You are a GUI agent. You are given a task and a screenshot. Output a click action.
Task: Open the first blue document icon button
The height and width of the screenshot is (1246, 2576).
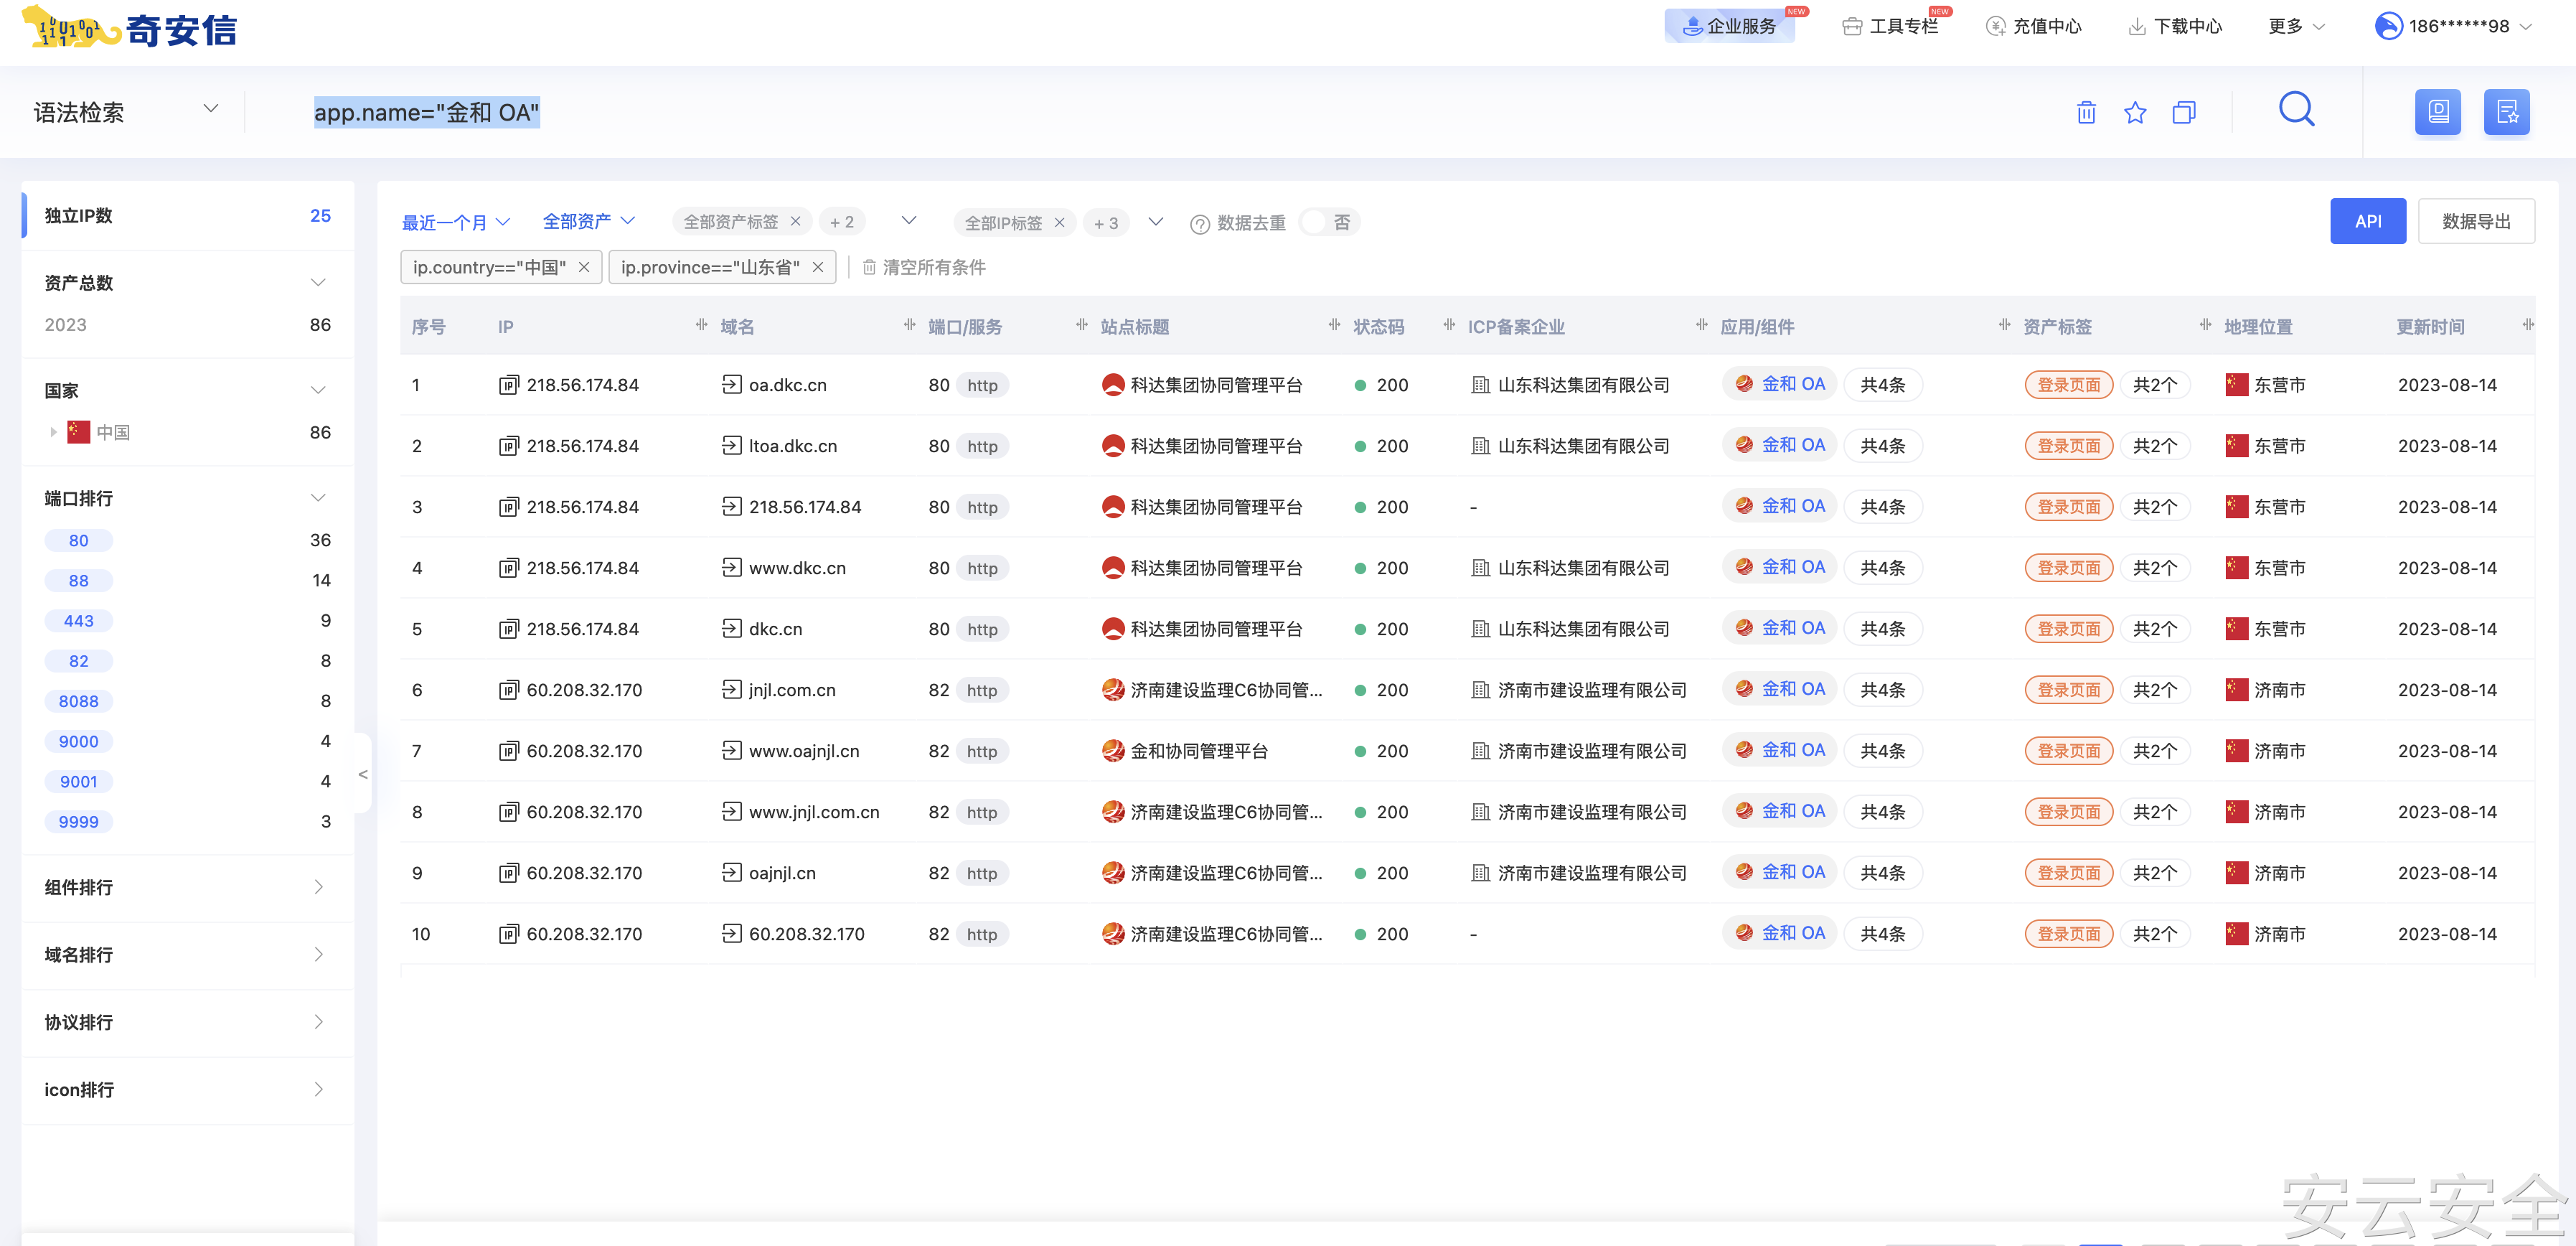pos(2438,112)
